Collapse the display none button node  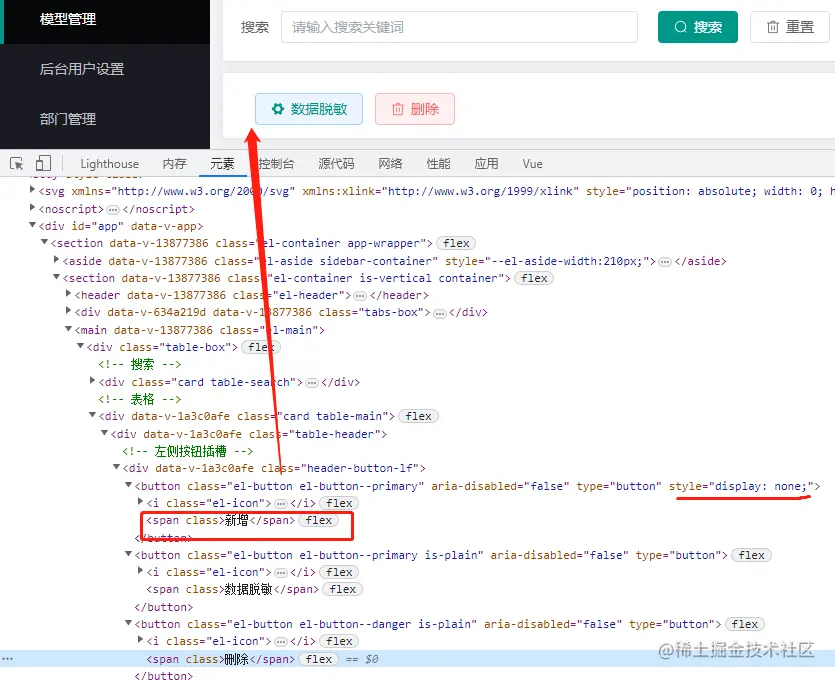[x=128, y=485]
